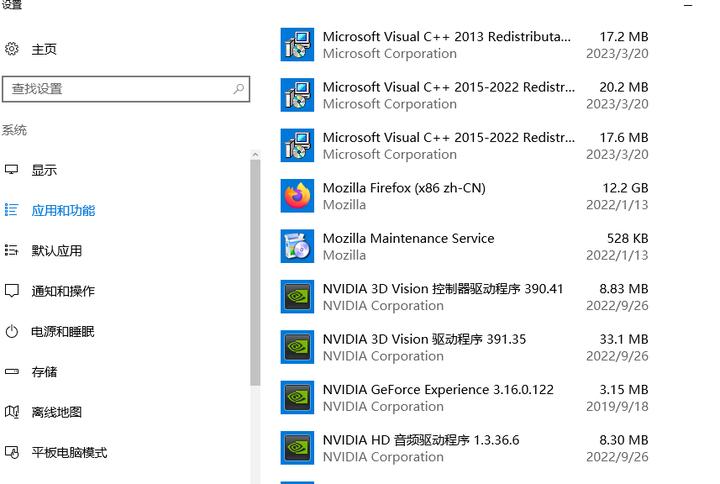
Task: Click the default apps icon
Action: [x=11, y=250]
